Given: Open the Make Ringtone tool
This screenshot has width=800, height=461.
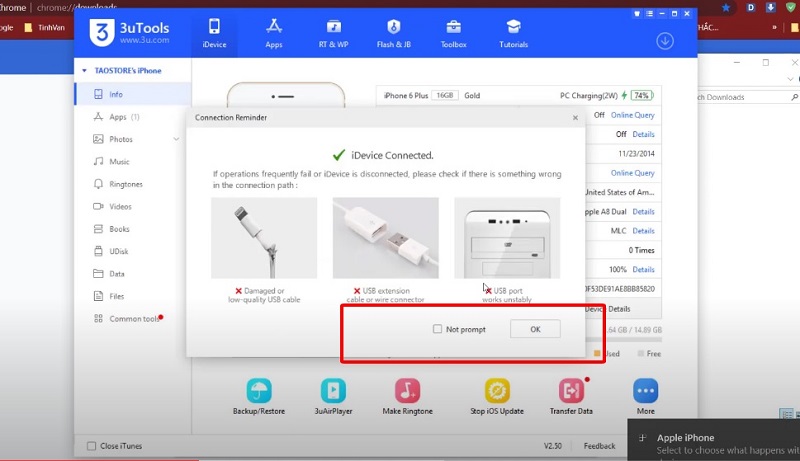Looking at the screenshot, I should pos(407,397).
